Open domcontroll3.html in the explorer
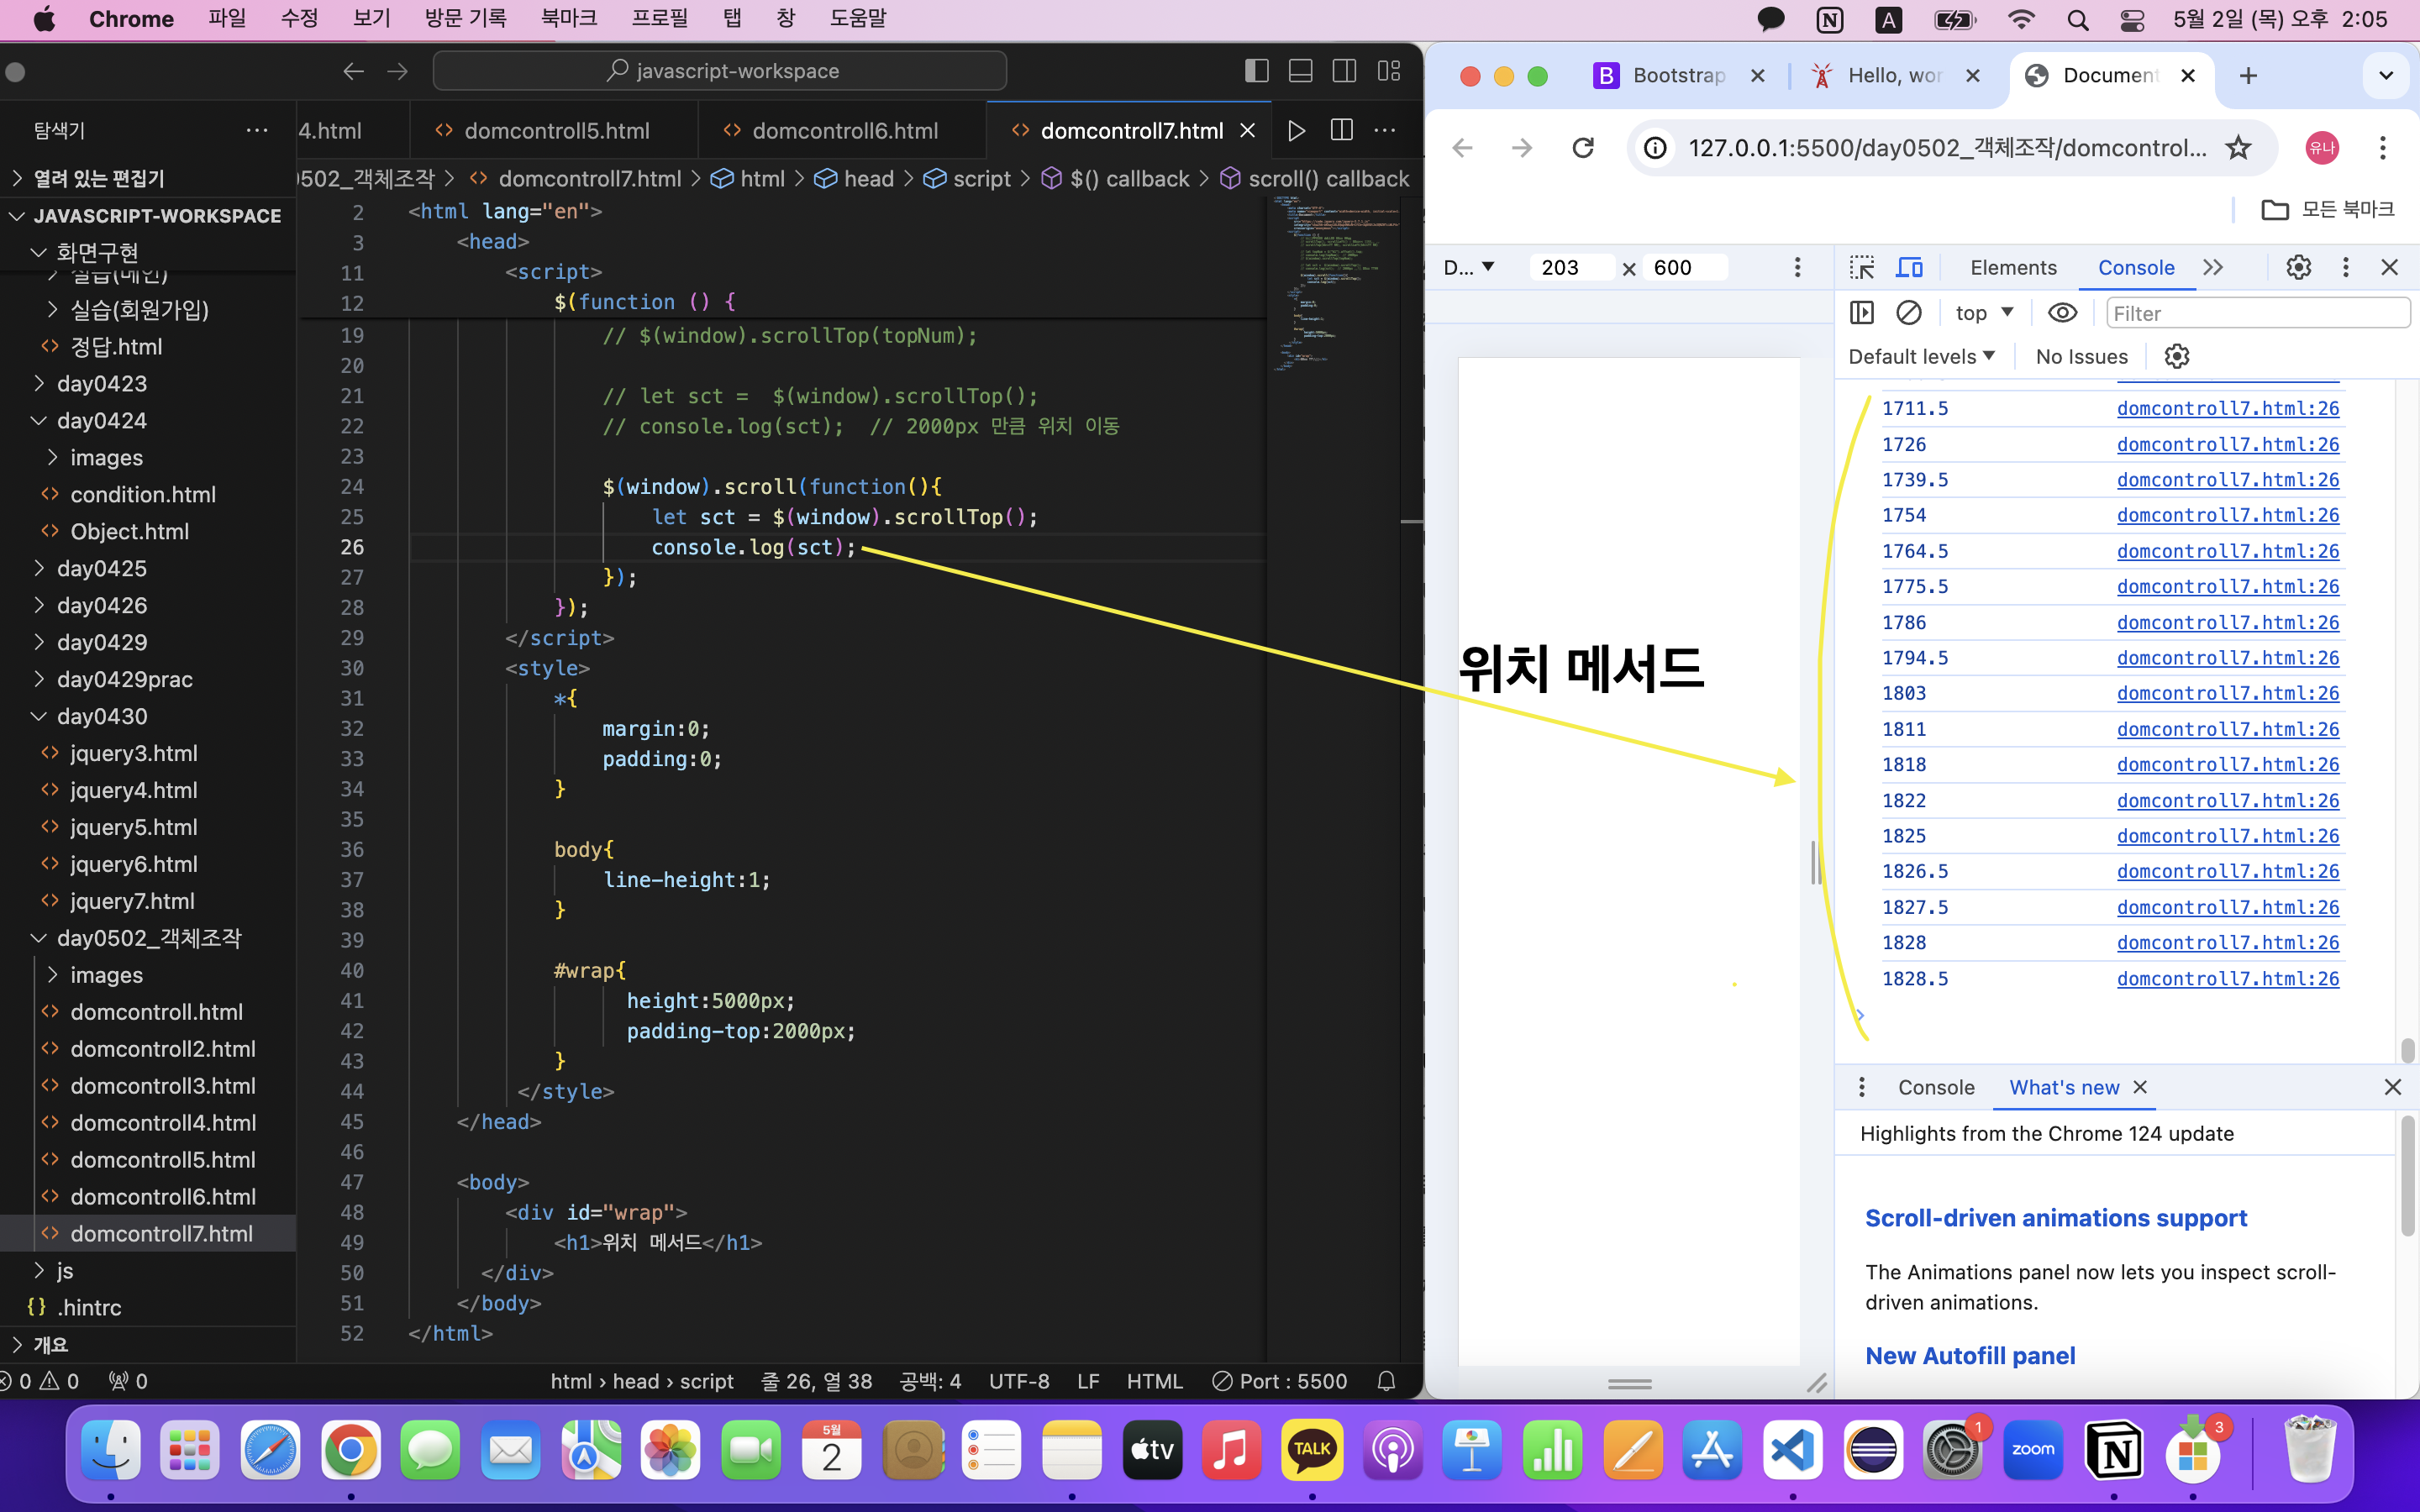 pos(163,1086)
